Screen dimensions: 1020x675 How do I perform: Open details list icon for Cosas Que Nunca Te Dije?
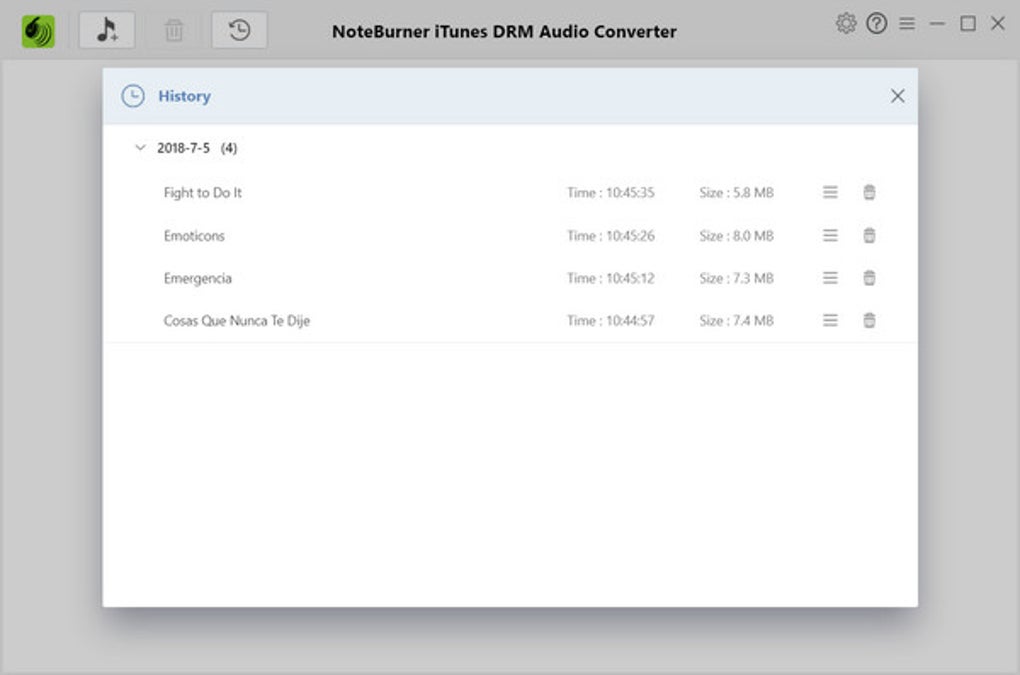click(830, 321)
